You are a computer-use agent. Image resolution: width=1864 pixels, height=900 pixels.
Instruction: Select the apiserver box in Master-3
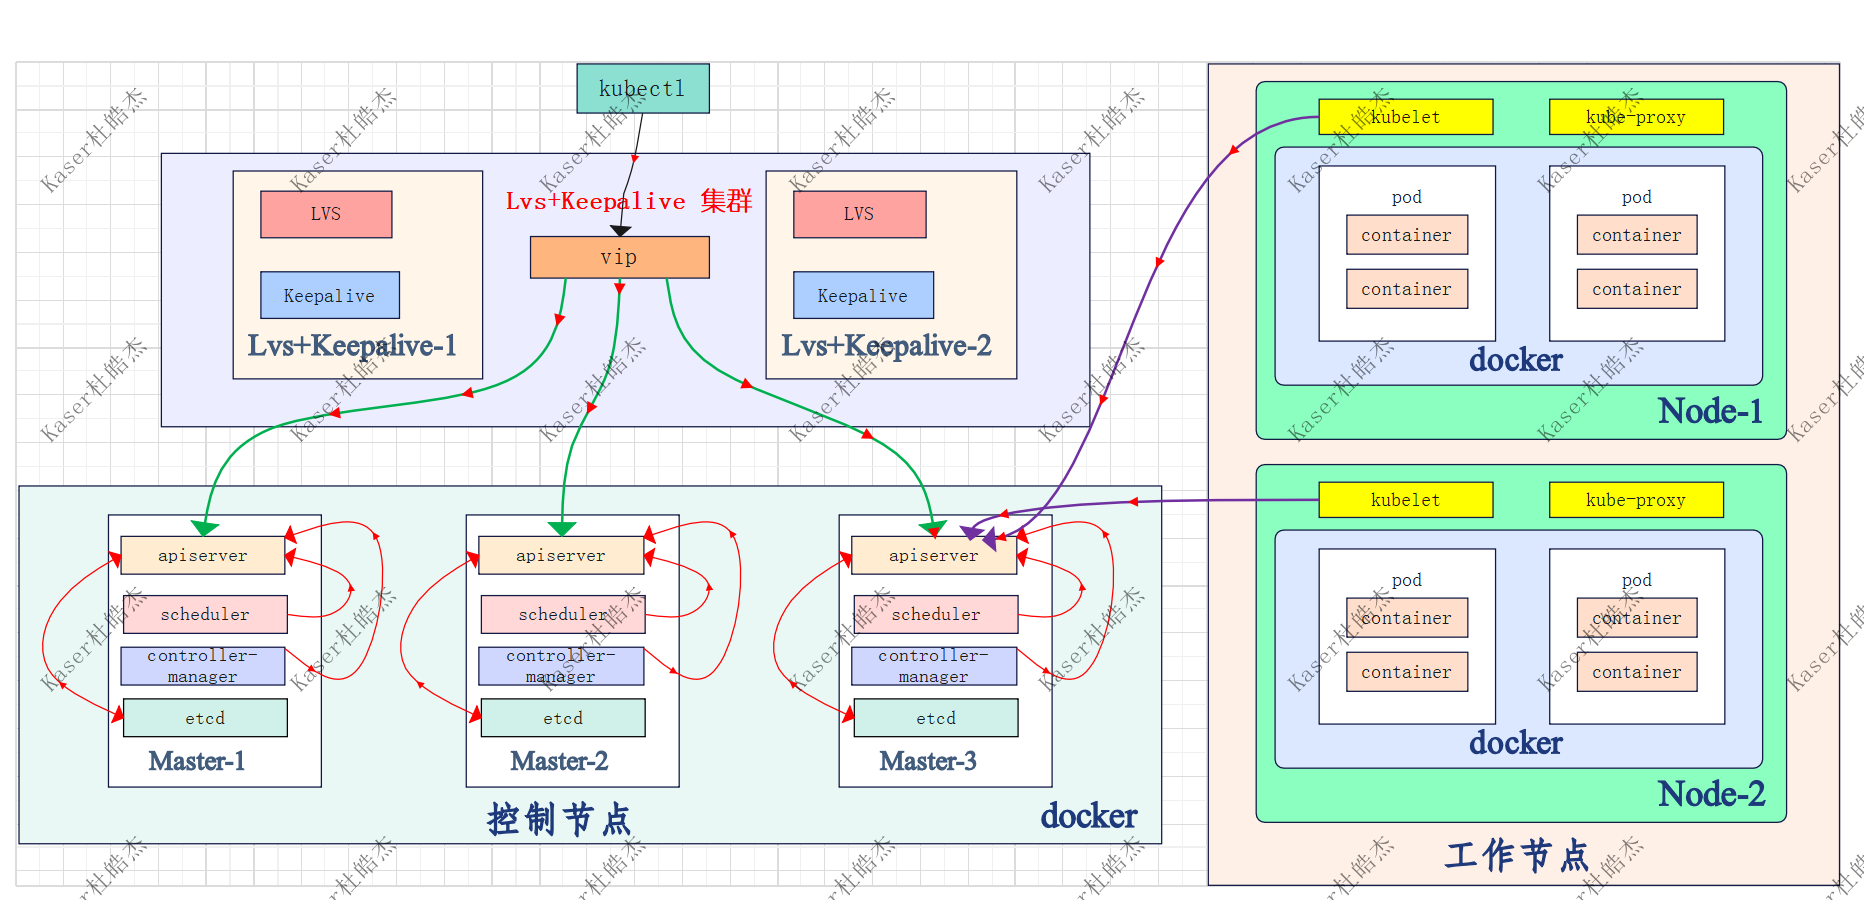tap(934, 555)
